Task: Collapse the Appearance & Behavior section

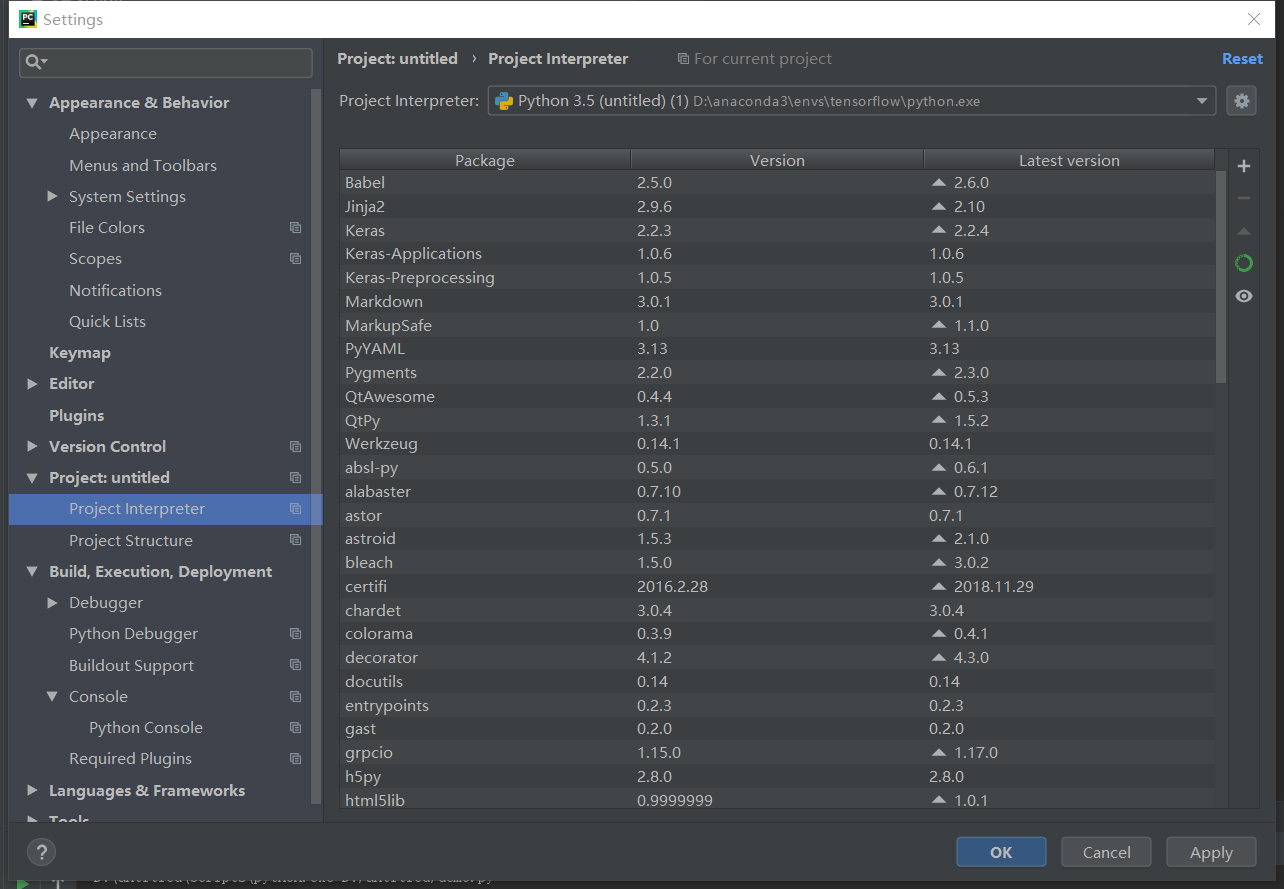Action: [32, 103]
